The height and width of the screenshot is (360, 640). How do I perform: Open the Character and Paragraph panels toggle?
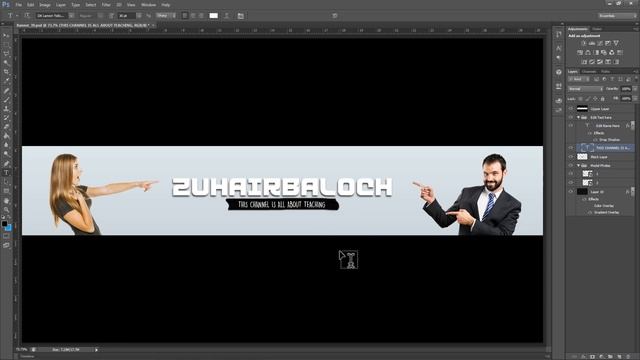[x=241, y=16]
